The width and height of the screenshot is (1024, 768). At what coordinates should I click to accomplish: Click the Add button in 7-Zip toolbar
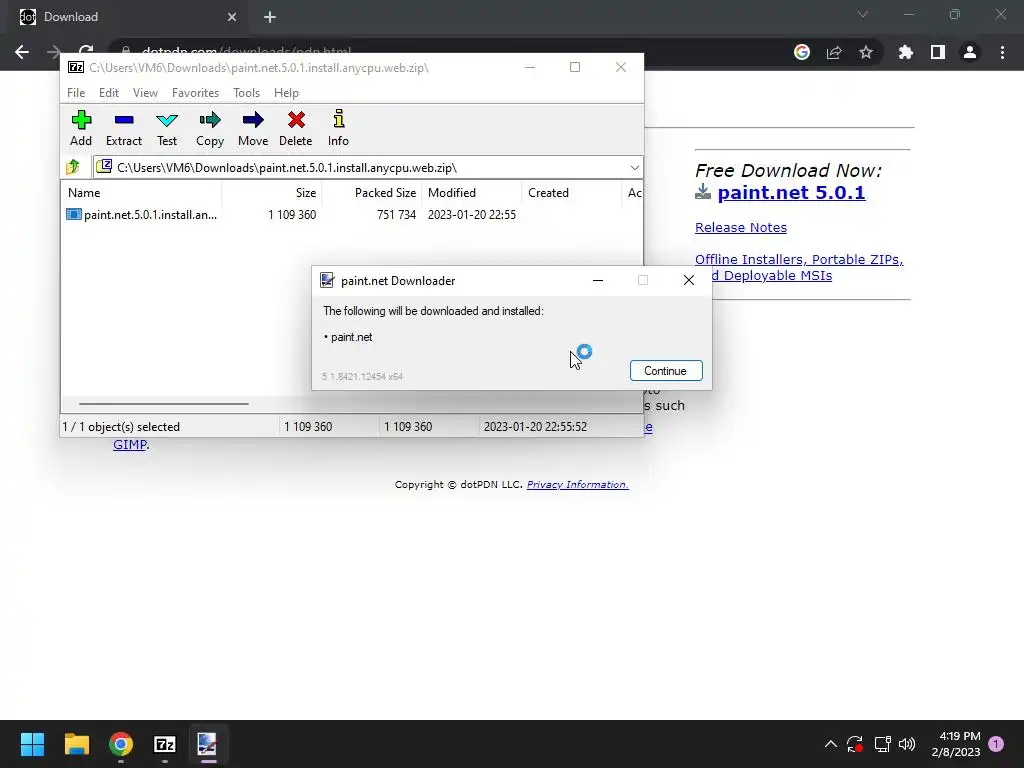click(x=81, y=128)
